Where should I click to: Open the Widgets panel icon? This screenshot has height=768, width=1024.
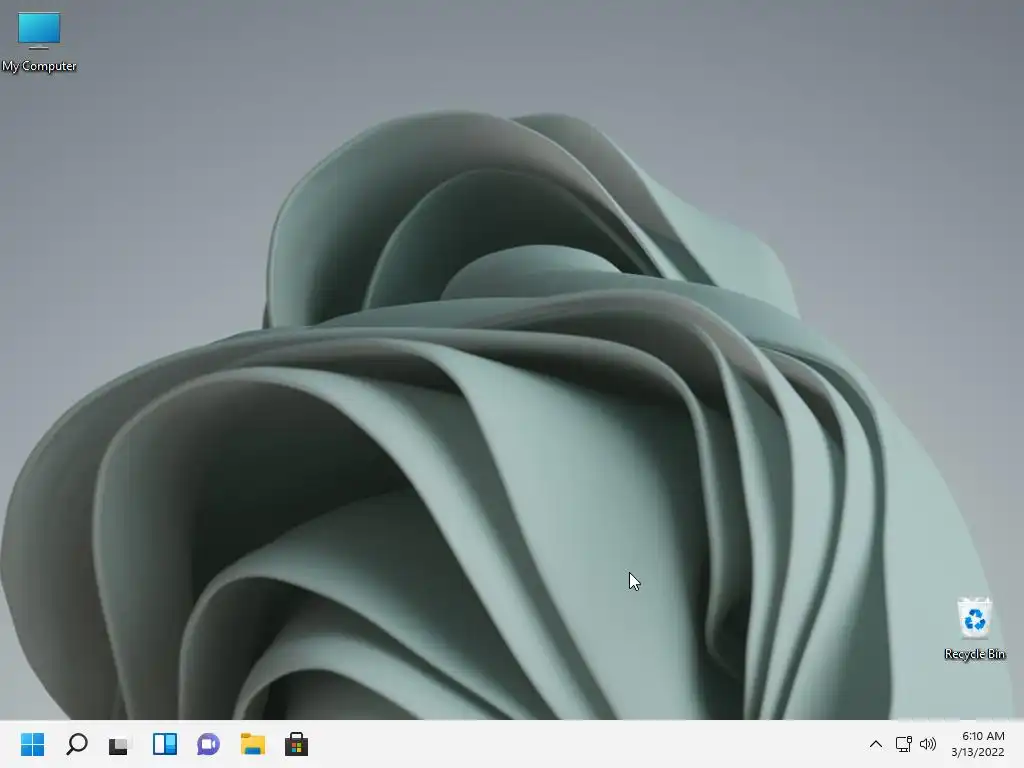[165, 744]
